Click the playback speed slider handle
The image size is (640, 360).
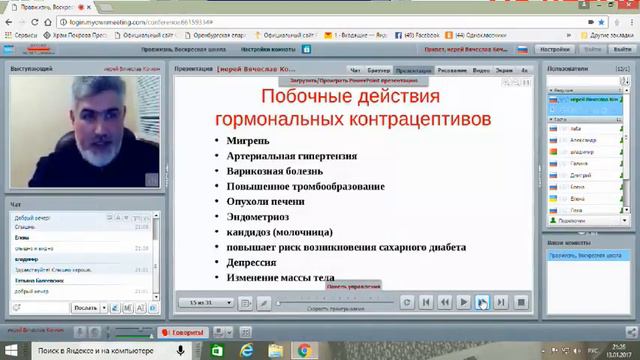(x=278, y=303)
